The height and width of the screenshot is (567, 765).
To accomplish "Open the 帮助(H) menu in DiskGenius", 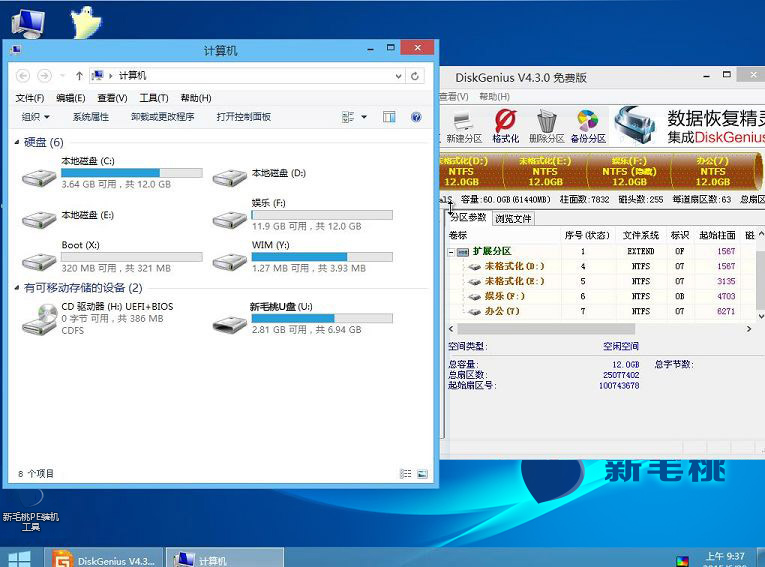I will click(x=494, y=97).
